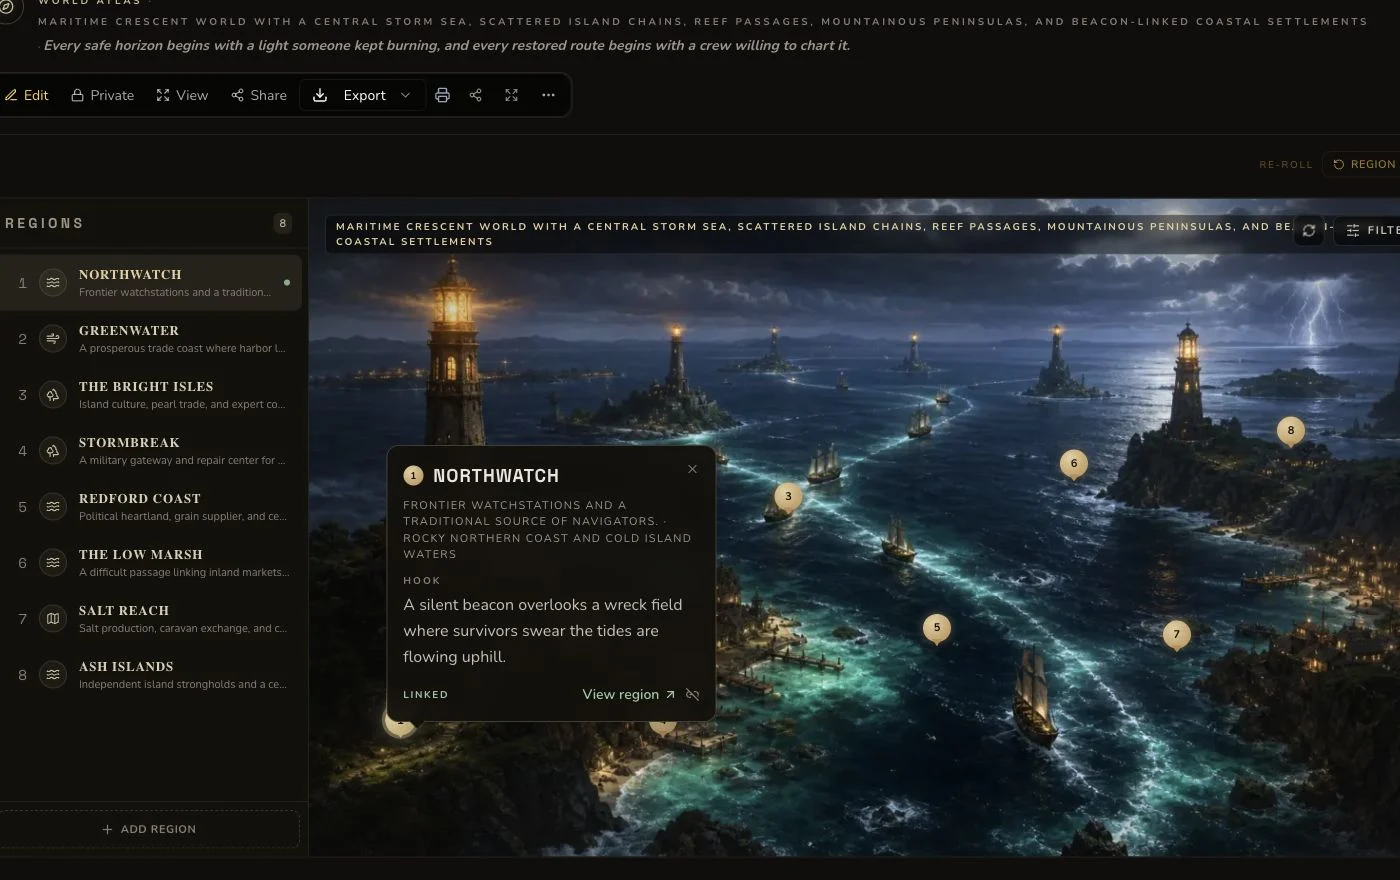Click map marker 3
The width and height of the screenshot is (1400, 880).
pos(788,496)
